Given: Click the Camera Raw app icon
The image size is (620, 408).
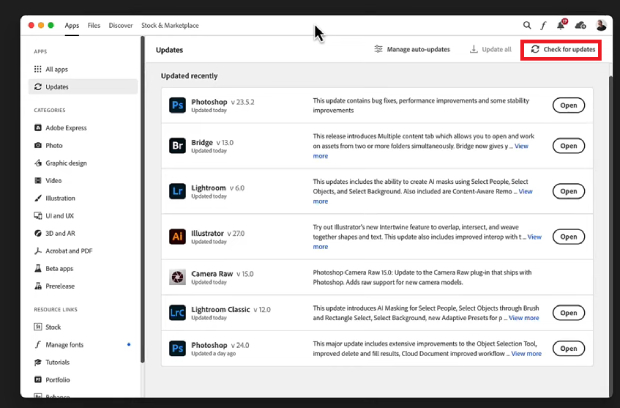Looking at the screenshot, I should tap(177, 276).
